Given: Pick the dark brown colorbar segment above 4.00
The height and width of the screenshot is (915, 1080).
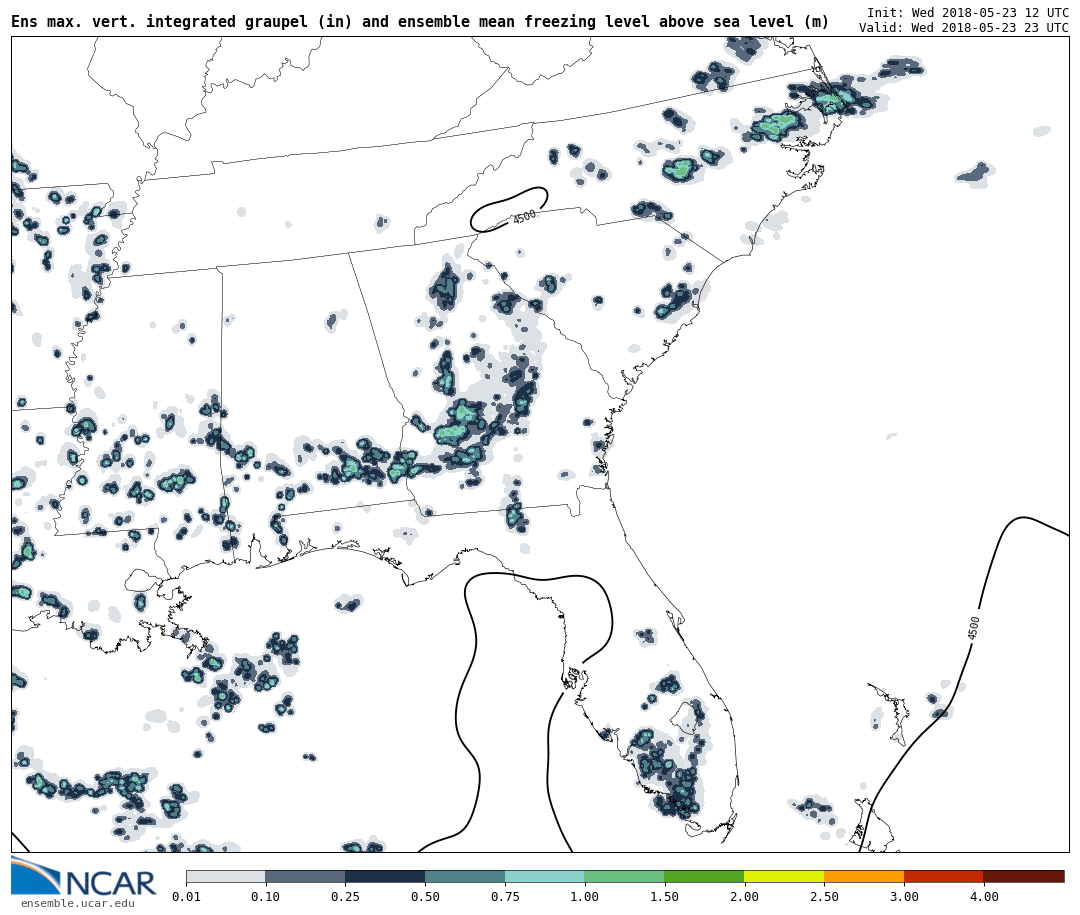Looking at the screenshot, I should pos(1023,876).
